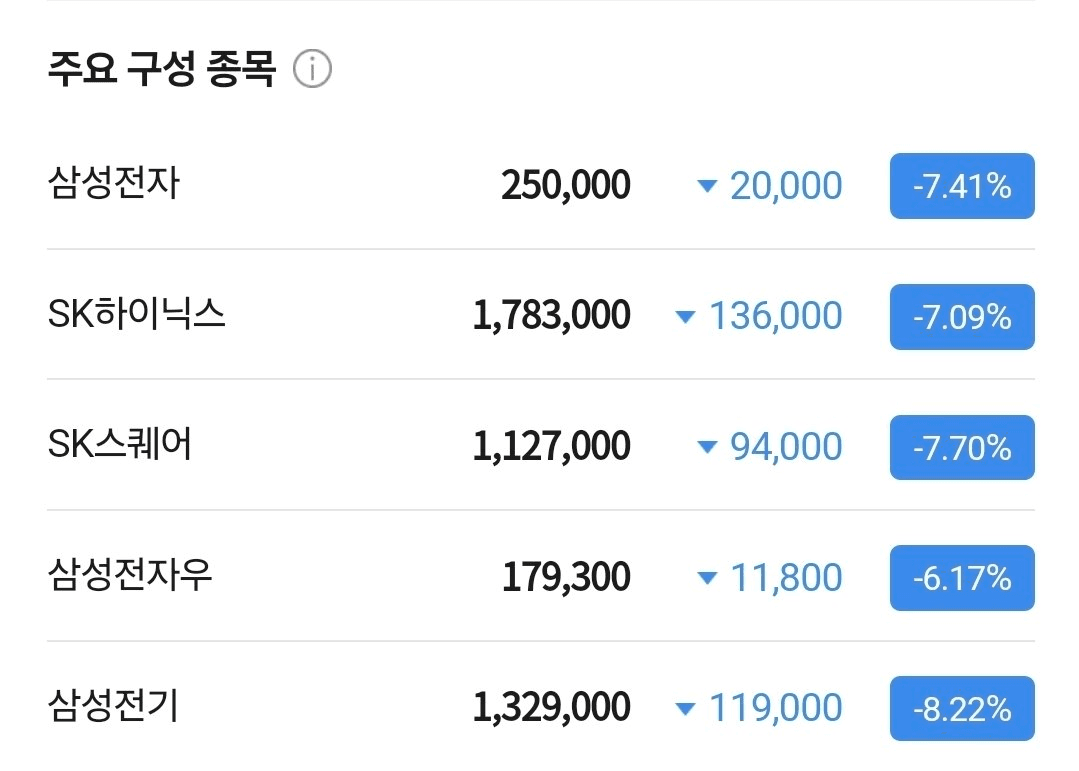Open info icon next to 주요 구성 종목
The height and width of the screenshot is (771, 1079).
click(312, 69)
